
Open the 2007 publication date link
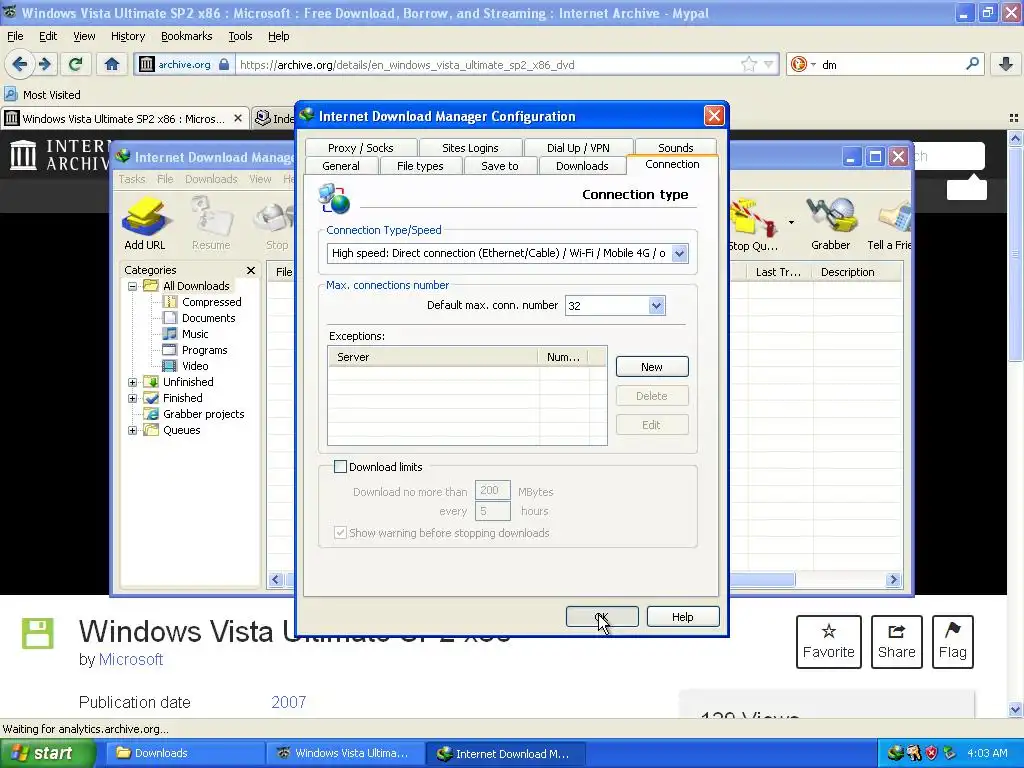click(x=289, y=702)
